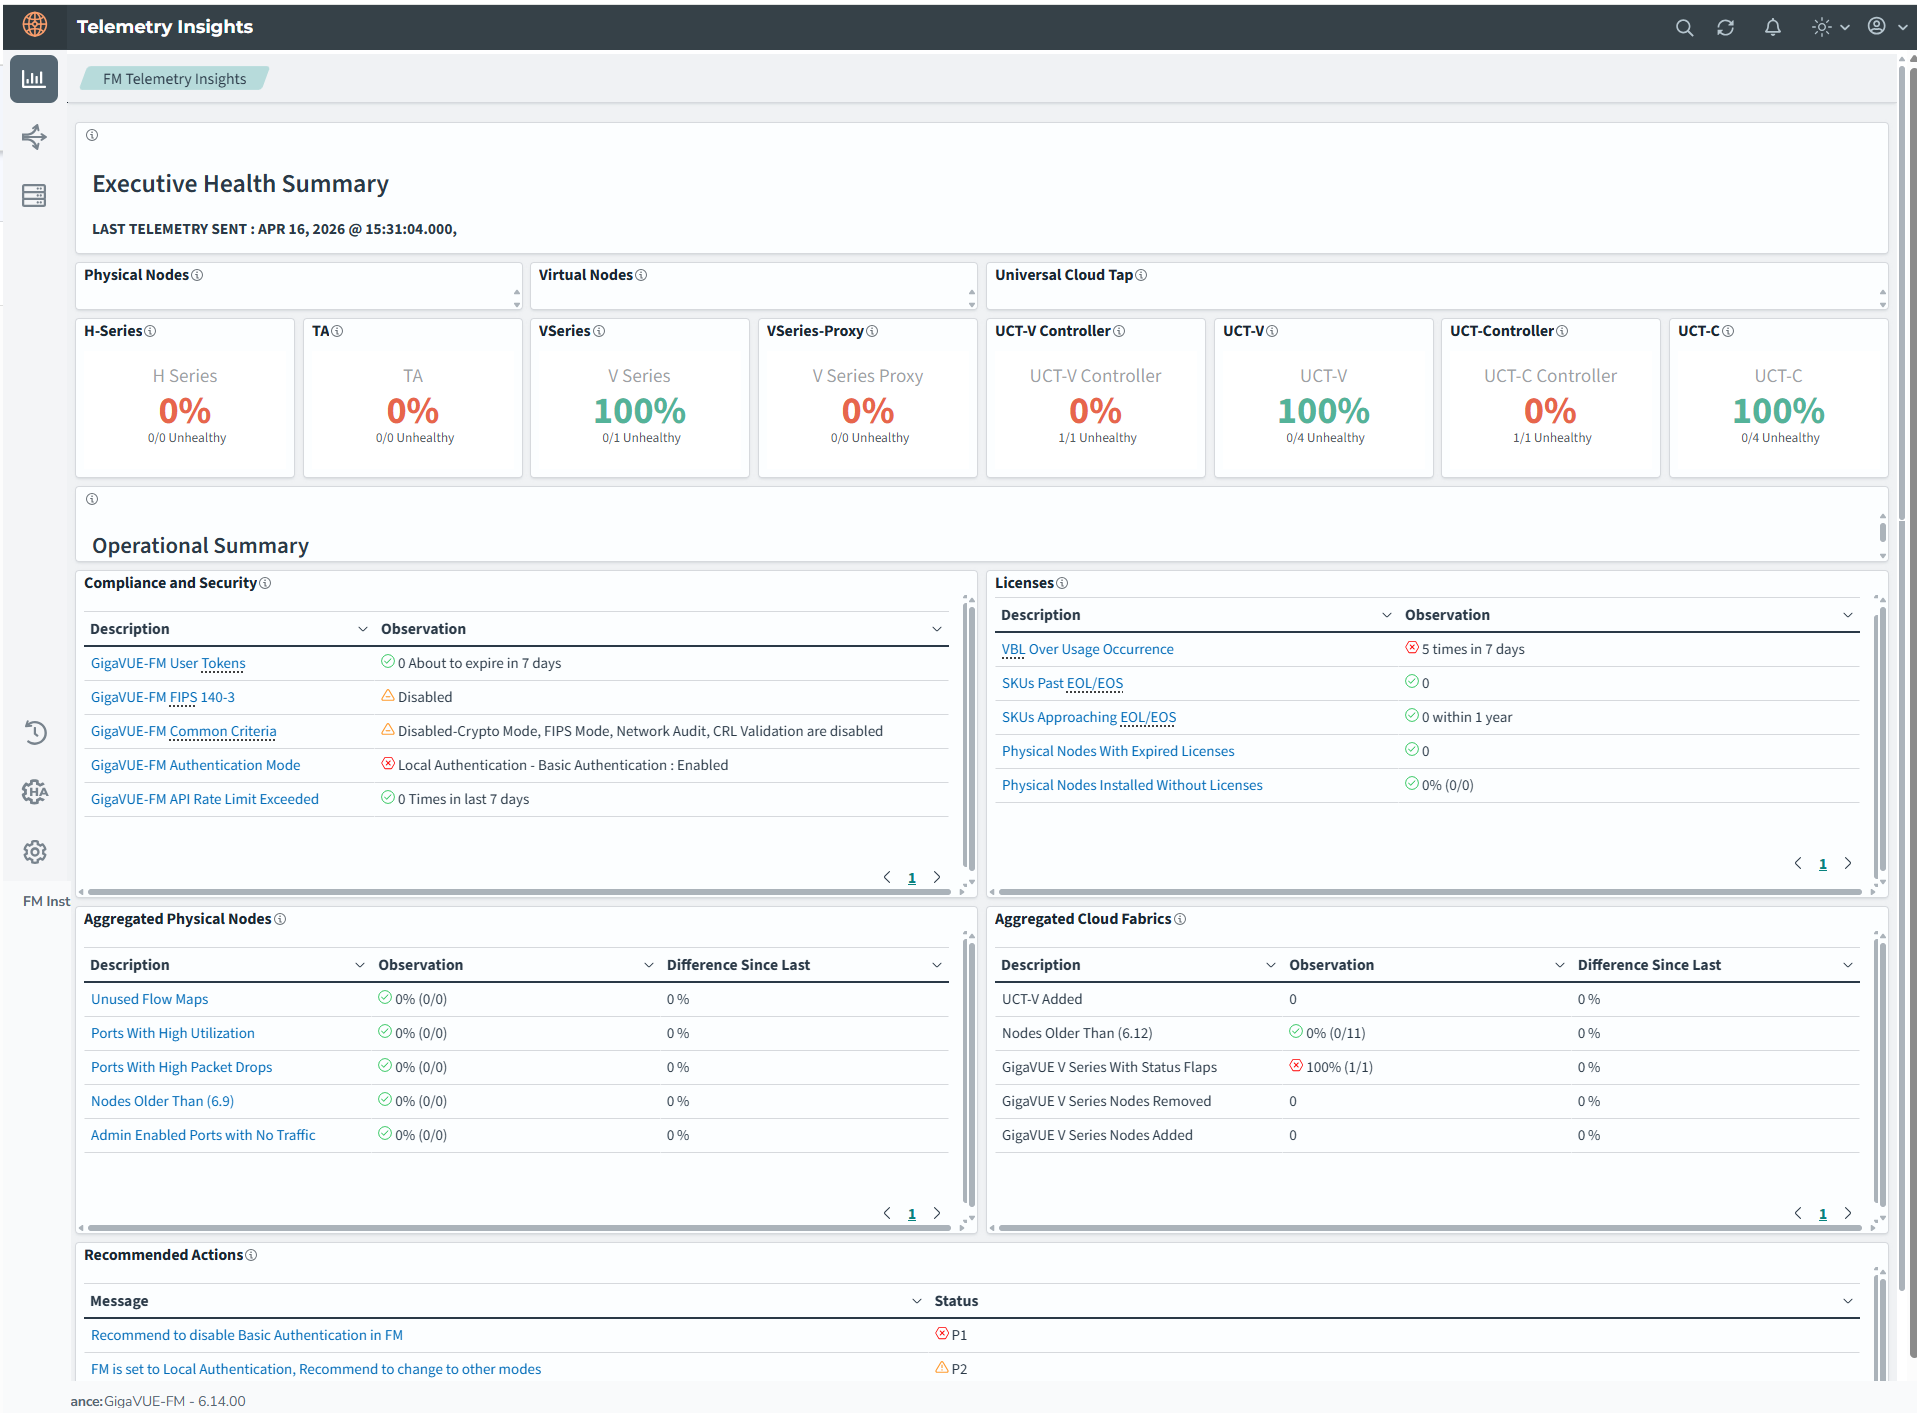Click the refresh icon in header
This screenshot has height=1413, width=1917.
(1726, 28)
